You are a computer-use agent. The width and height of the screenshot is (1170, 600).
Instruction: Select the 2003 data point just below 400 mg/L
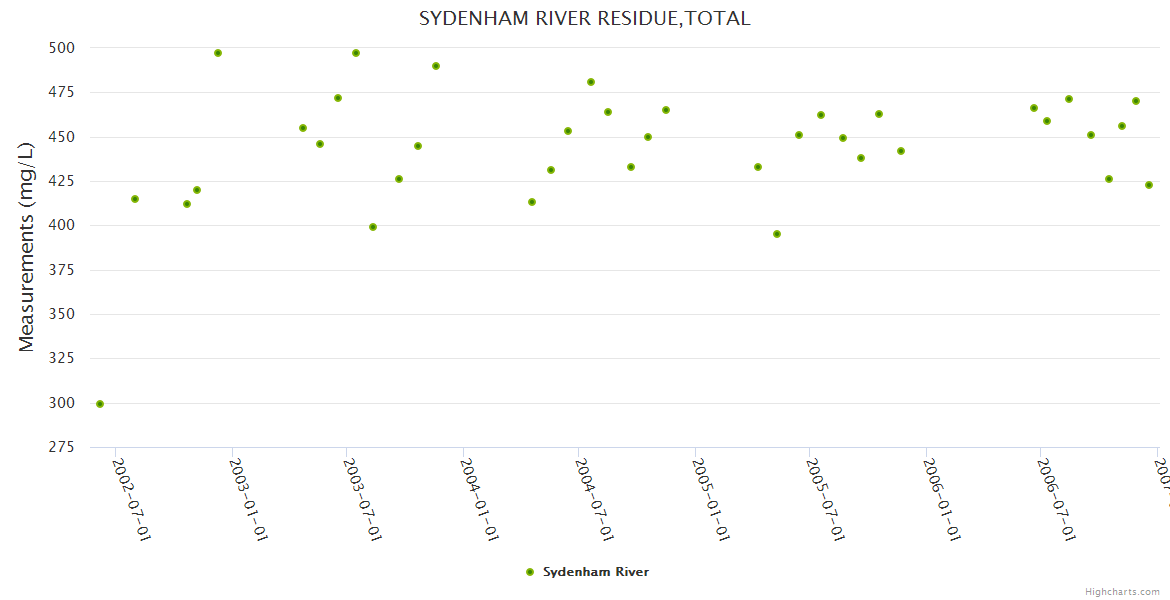click(373, 227)
